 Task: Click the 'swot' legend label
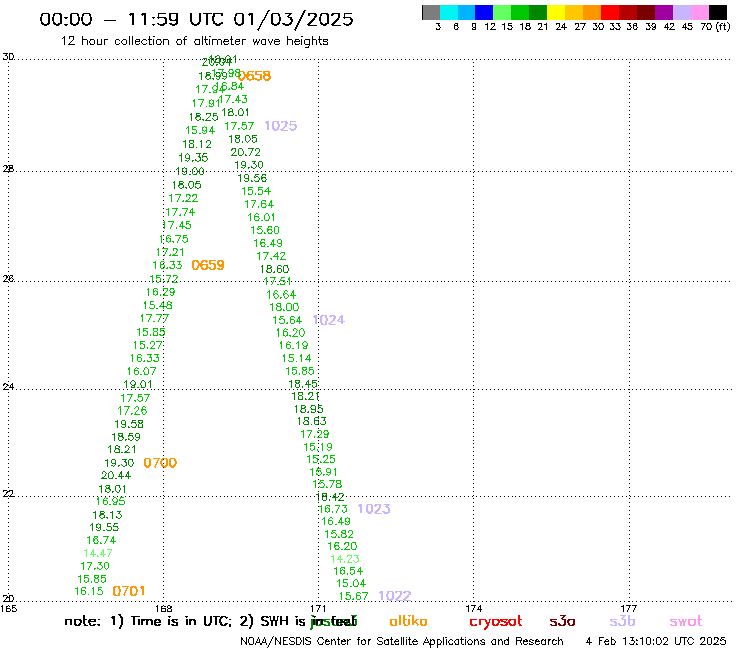point(686,621)
